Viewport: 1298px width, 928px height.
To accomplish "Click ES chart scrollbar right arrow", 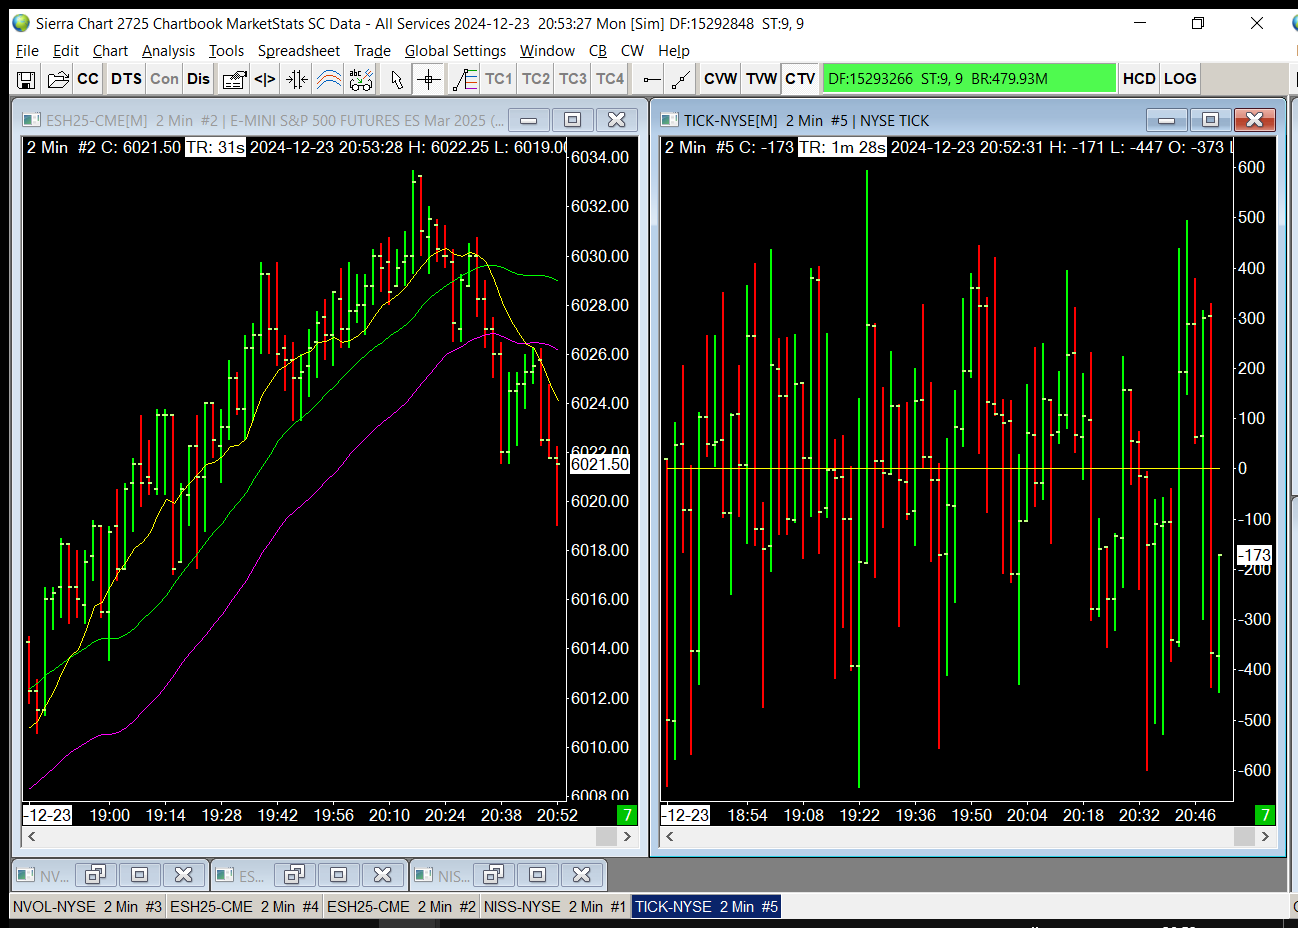I will coord(627,837).
